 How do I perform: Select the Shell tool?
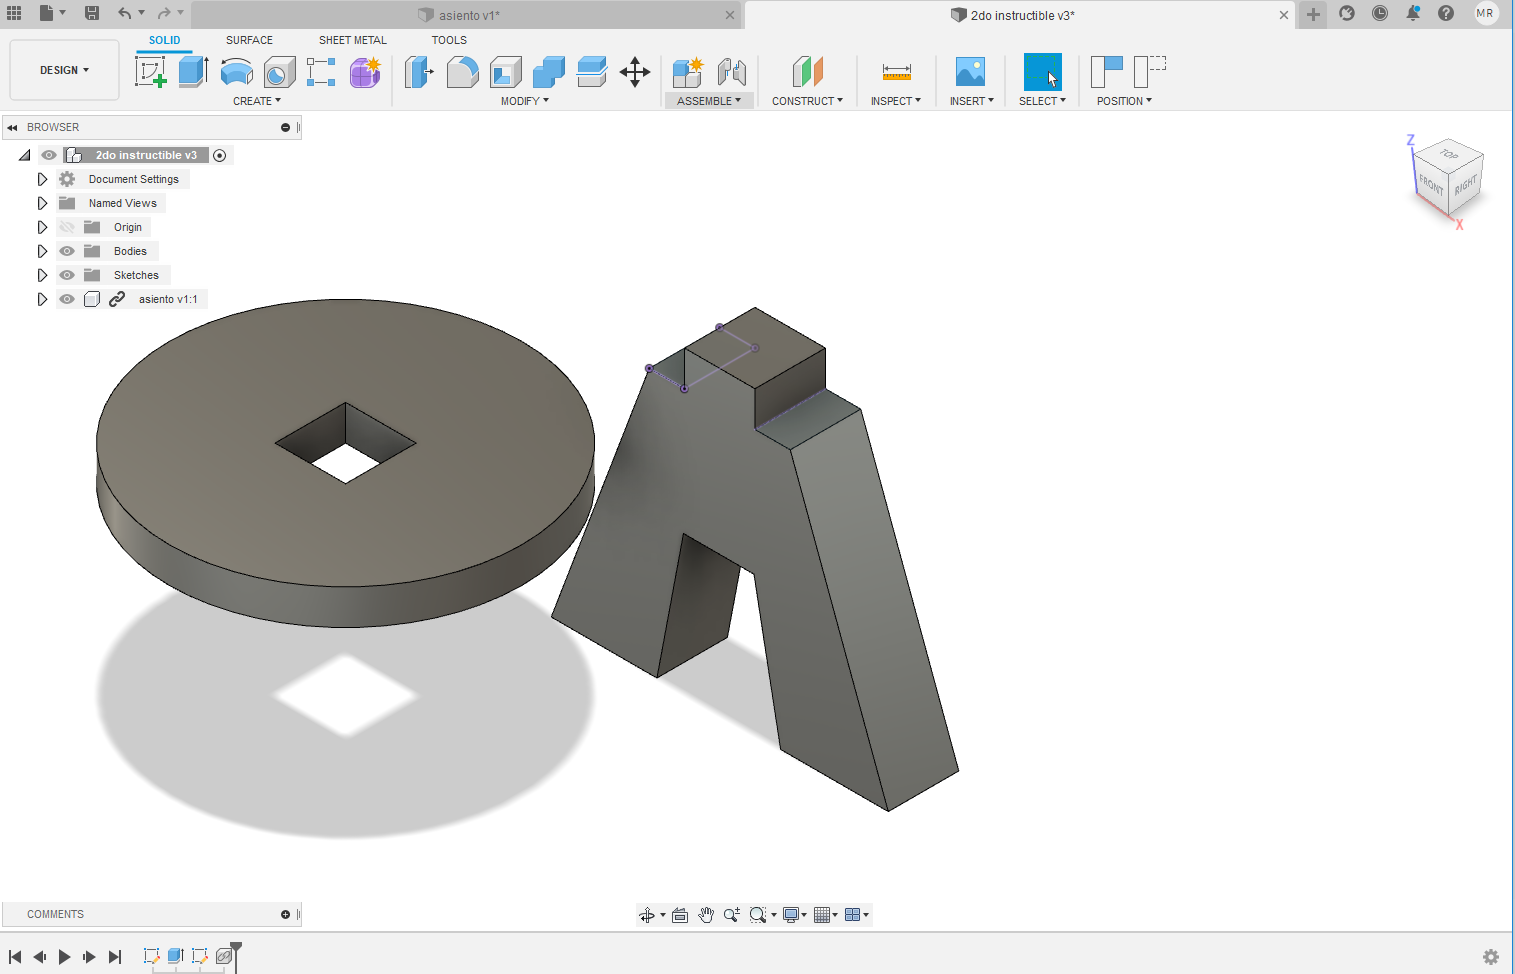(506, 72)
